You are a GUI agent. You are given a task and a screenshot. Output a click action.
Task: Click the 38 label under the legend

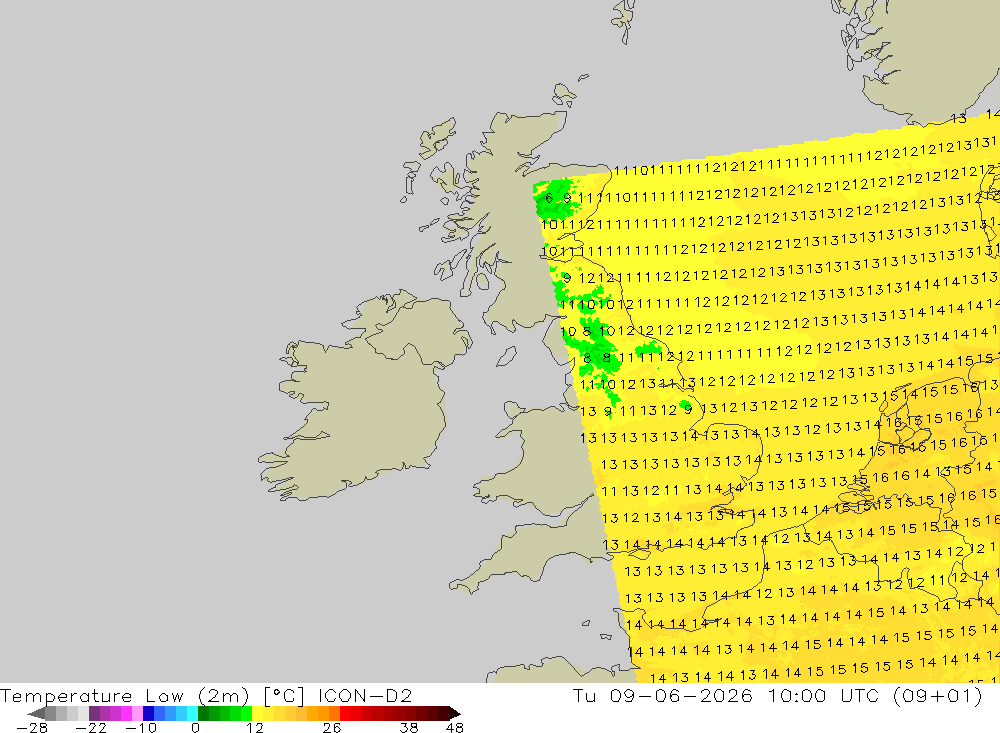[x=409, y=728]
